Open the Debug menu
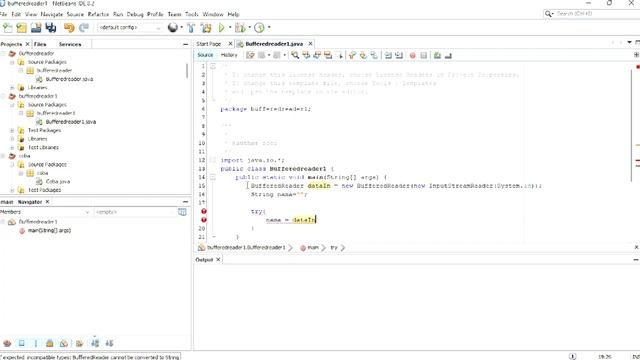The image size is (640, 360). 135,14
